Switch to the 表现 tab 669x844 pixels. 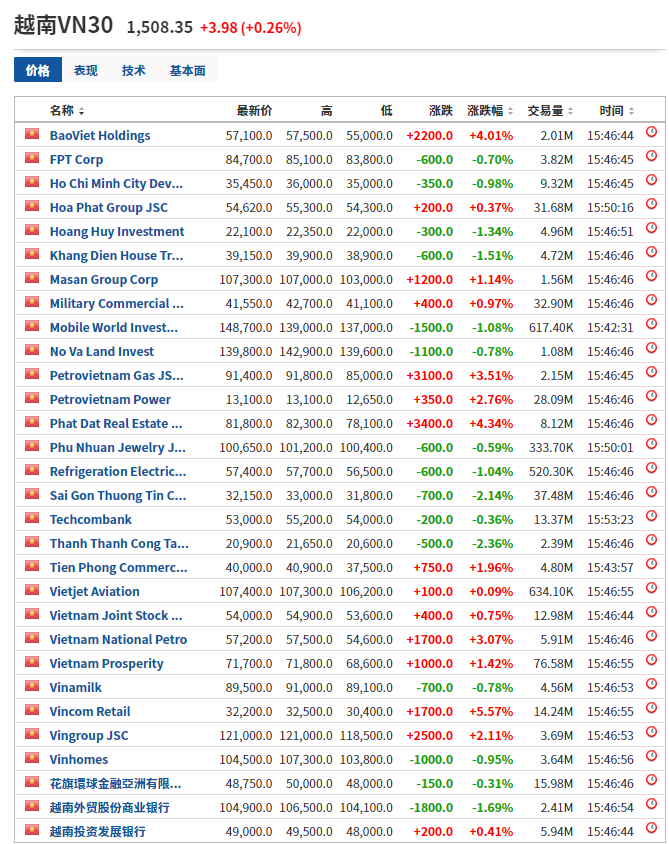pyautogui.click(x=86, y=70)
